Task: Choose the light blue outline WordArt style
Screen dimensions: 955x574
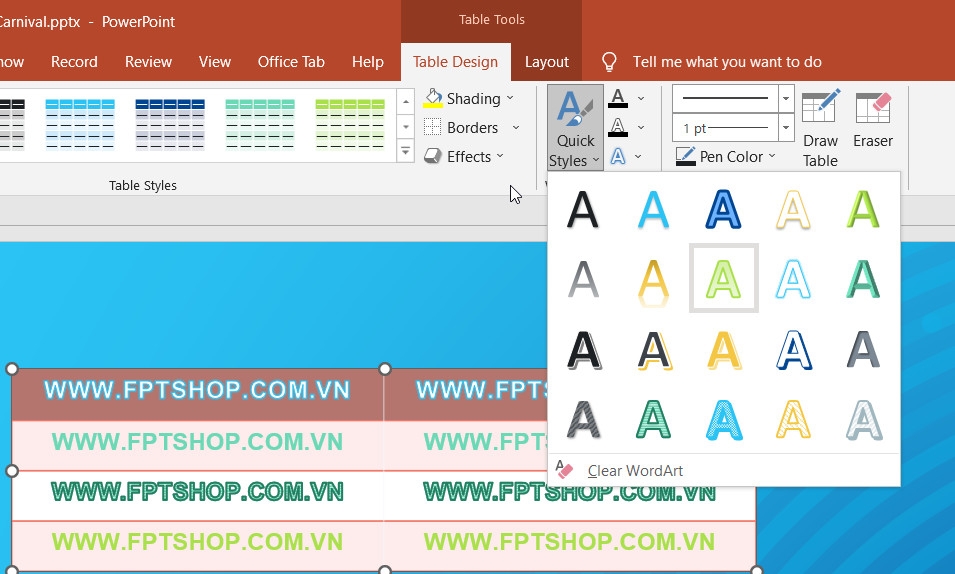Action: click(793, 279)
